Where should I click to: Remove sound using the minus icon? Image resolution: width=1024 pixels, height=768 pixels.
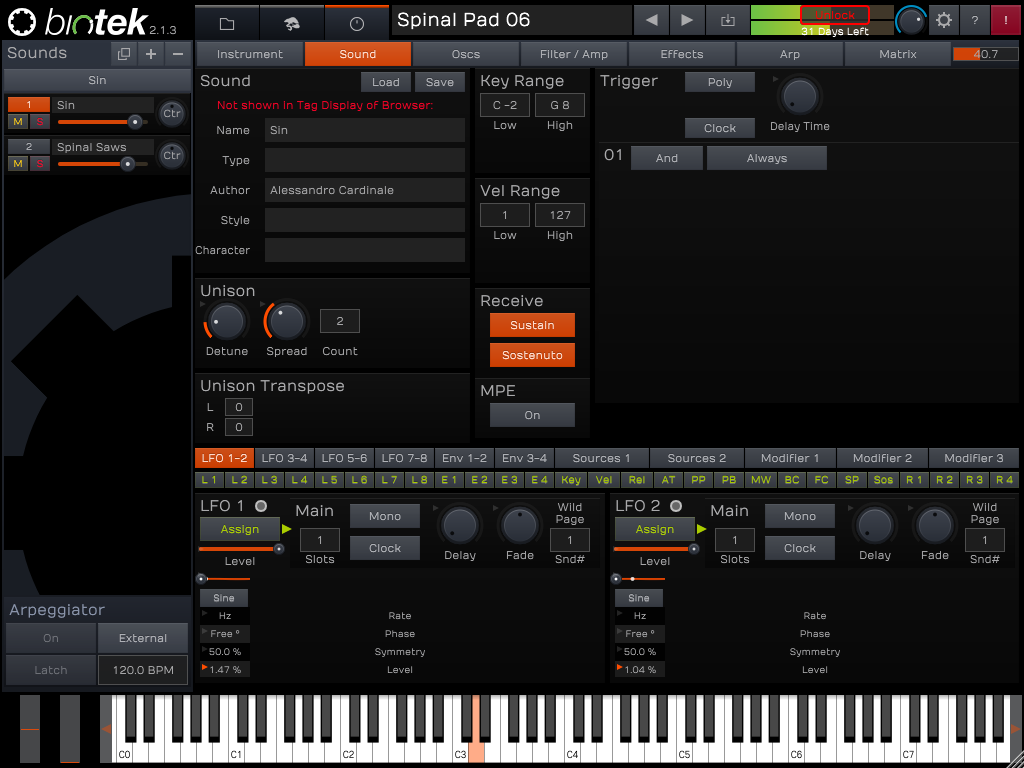[x=178, y=54]
